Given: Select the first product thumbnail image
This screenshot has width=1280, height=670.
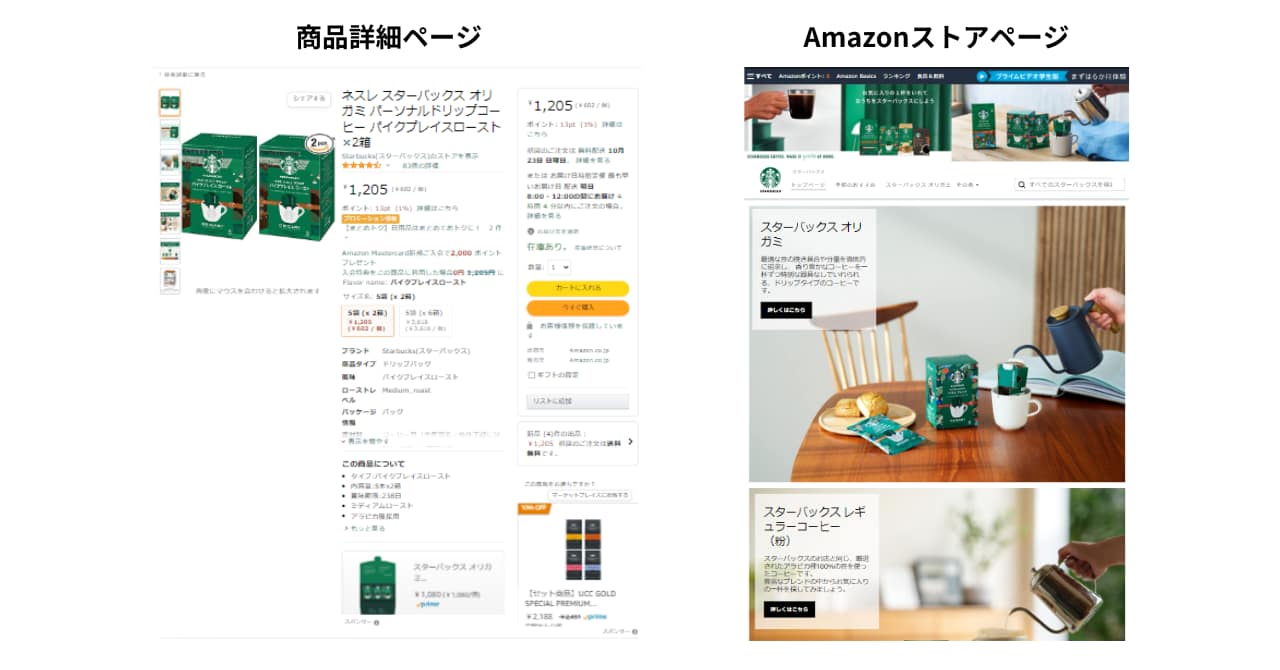Looking at the screenshot, I should click(170, 103).
